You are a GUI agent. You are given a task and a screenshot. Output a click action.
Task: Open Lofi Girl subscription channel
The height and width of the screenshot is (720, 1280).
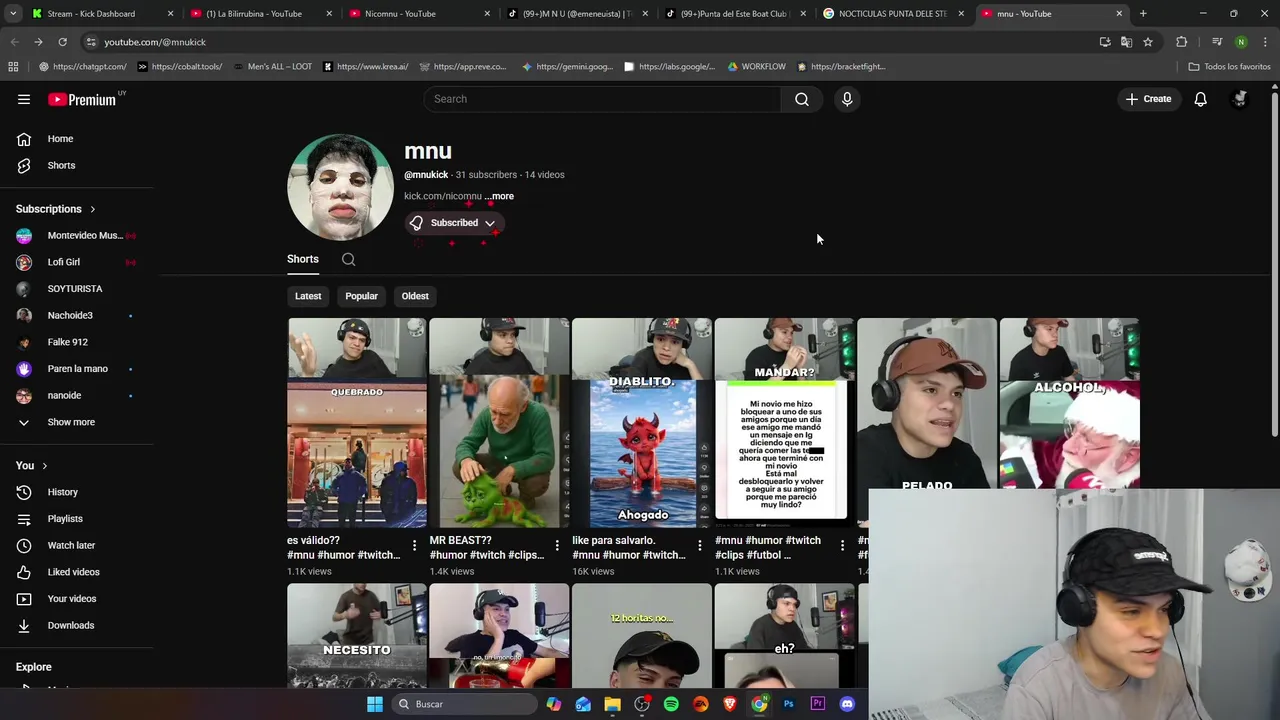pos(75,262)
